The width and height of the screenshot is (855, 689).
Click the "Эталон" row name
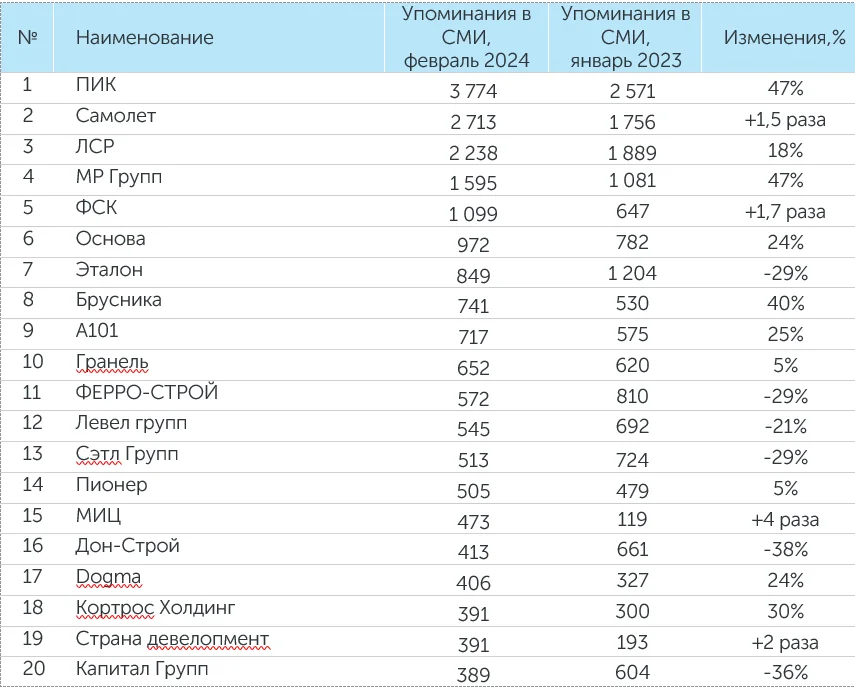pyautogui.click(x=109, y=269)
